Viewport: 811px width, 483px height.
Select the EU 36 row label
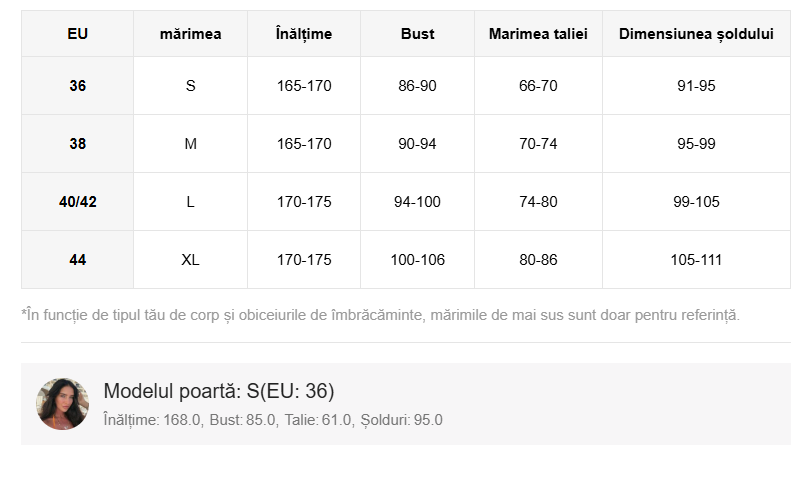coord(78,86)
